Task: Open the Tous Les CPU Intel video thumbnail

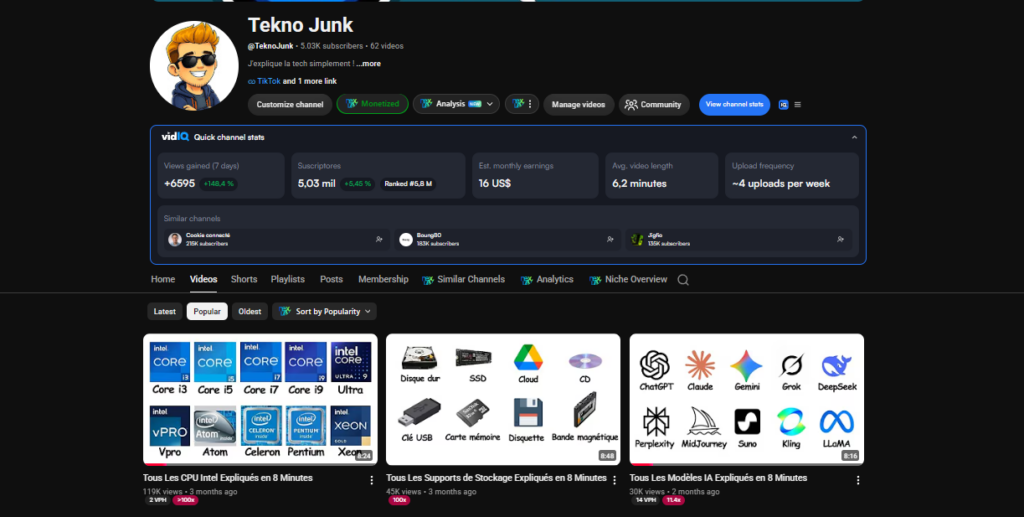Action: (260, 400)
